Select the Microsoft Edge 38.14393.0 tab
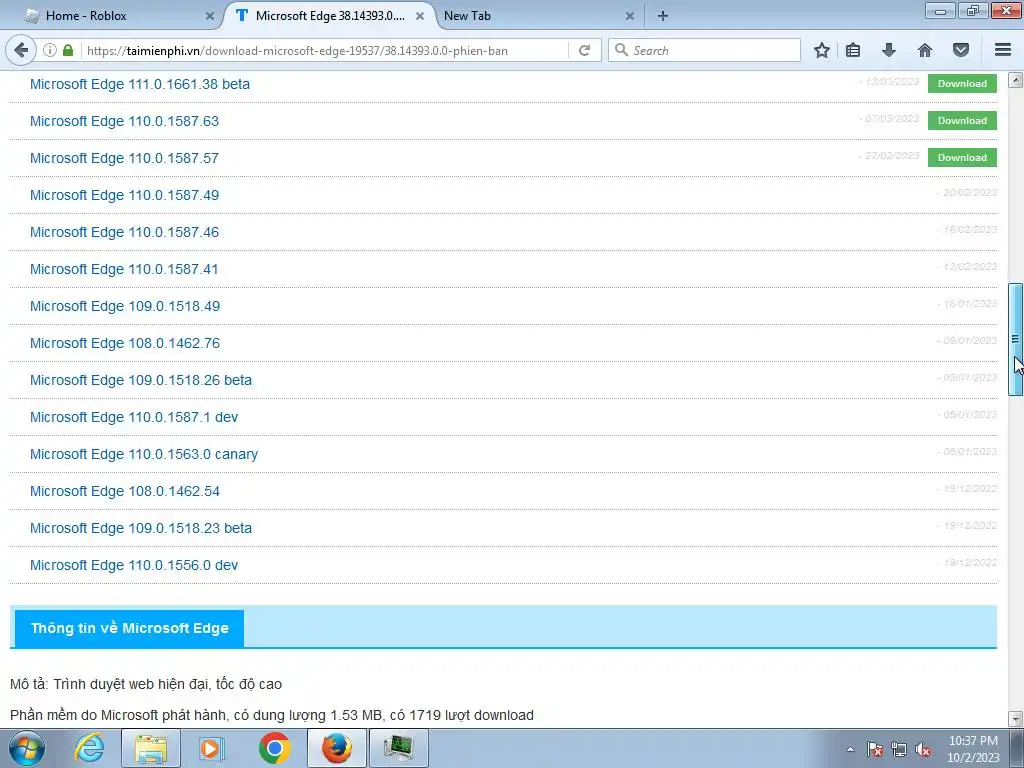 (330, 16)
